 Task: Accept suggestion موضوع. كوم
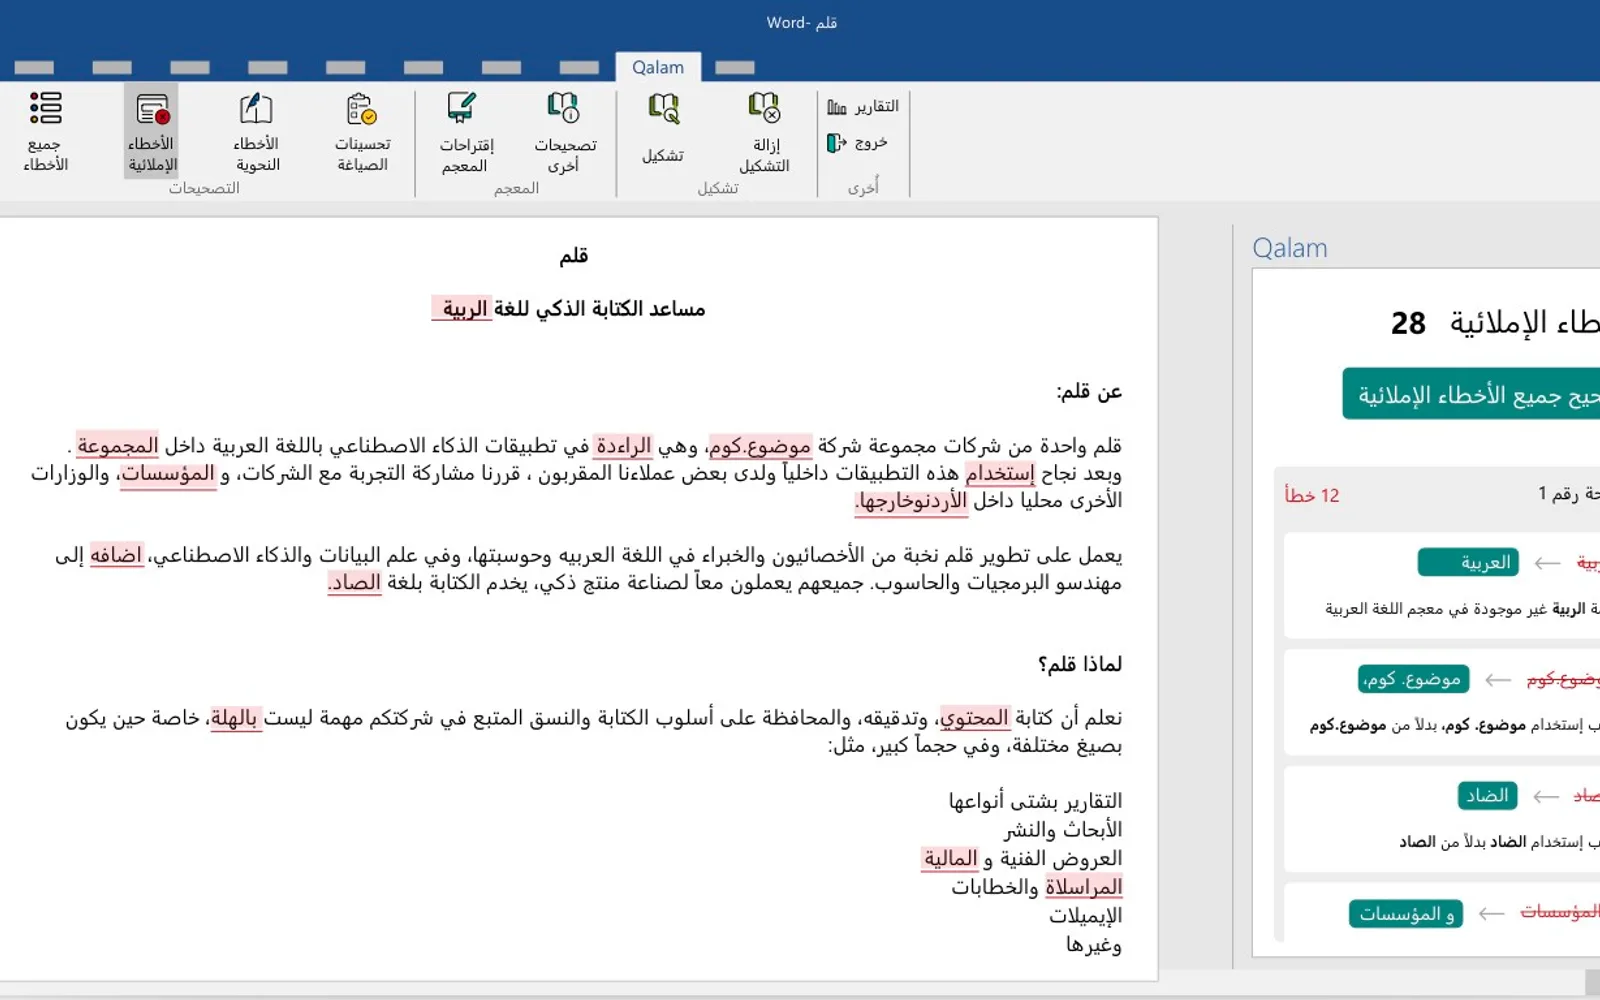point(1413,679)
